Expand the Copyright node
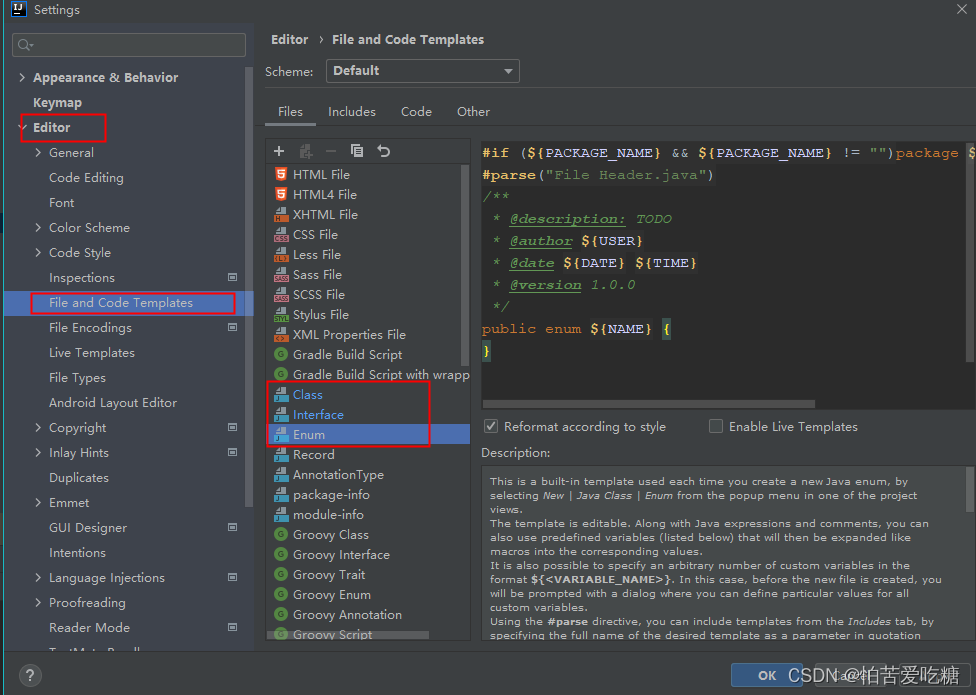Viewport: 976px width, 695px height. click(x=38, y=427)
